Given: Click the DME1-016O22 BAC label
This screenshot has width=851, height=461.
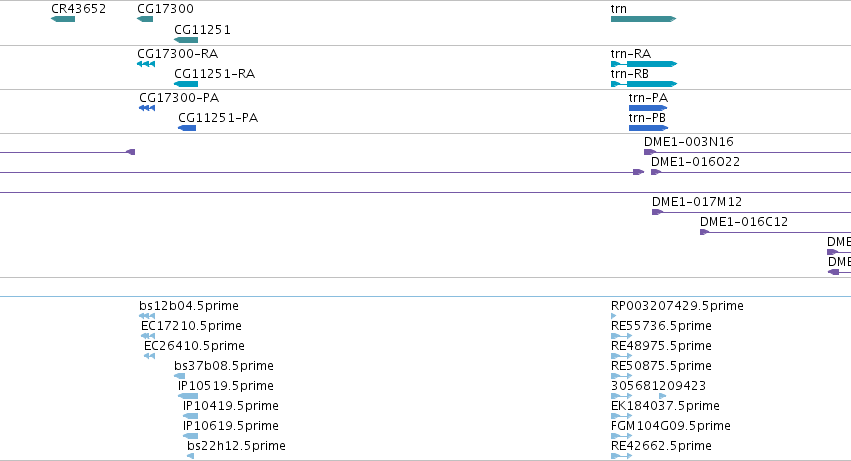Looking at the screenshot, I should 695,162.
